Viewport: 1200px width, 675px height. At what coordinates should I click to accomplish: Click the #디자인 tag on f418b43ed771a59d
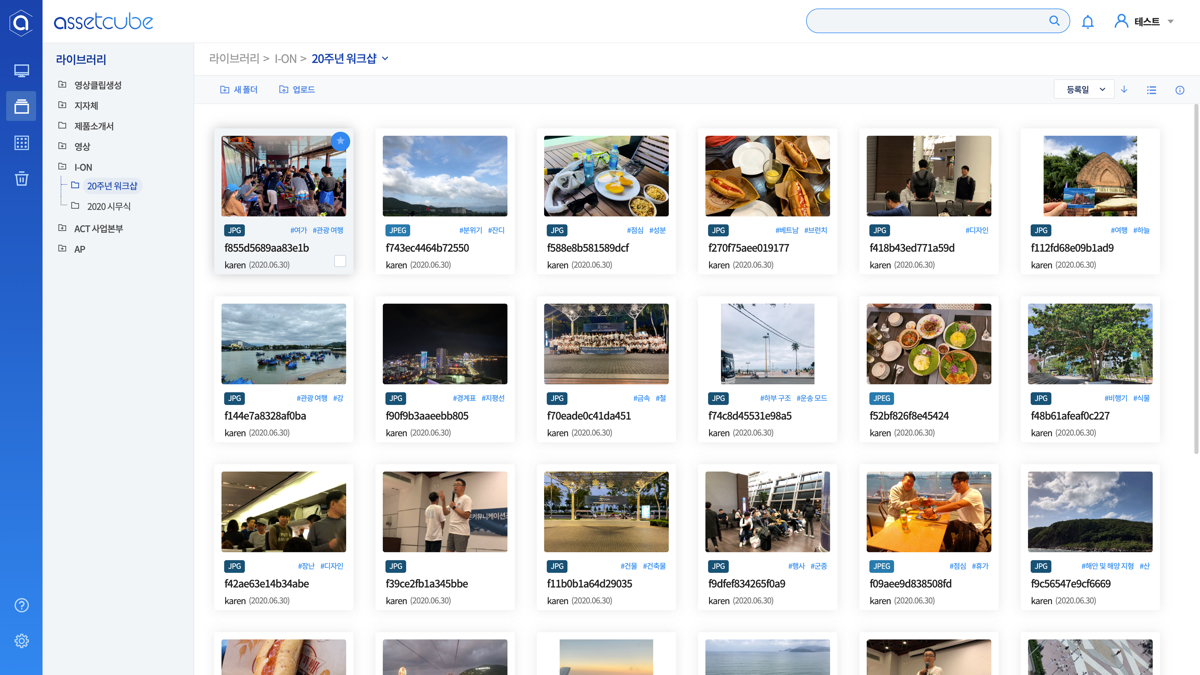(x=977, y=230)
